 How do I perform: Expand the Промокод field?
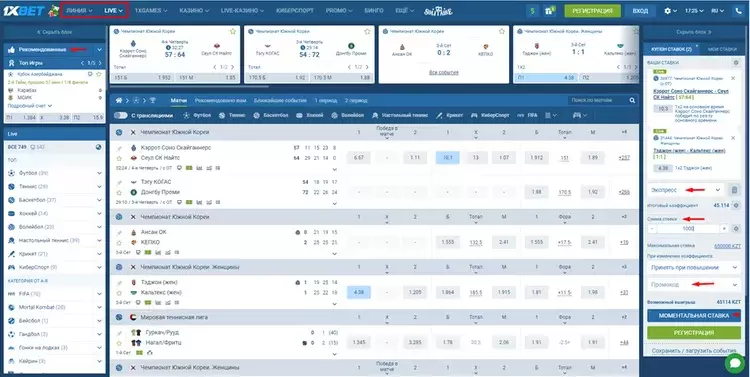point(694,285)
